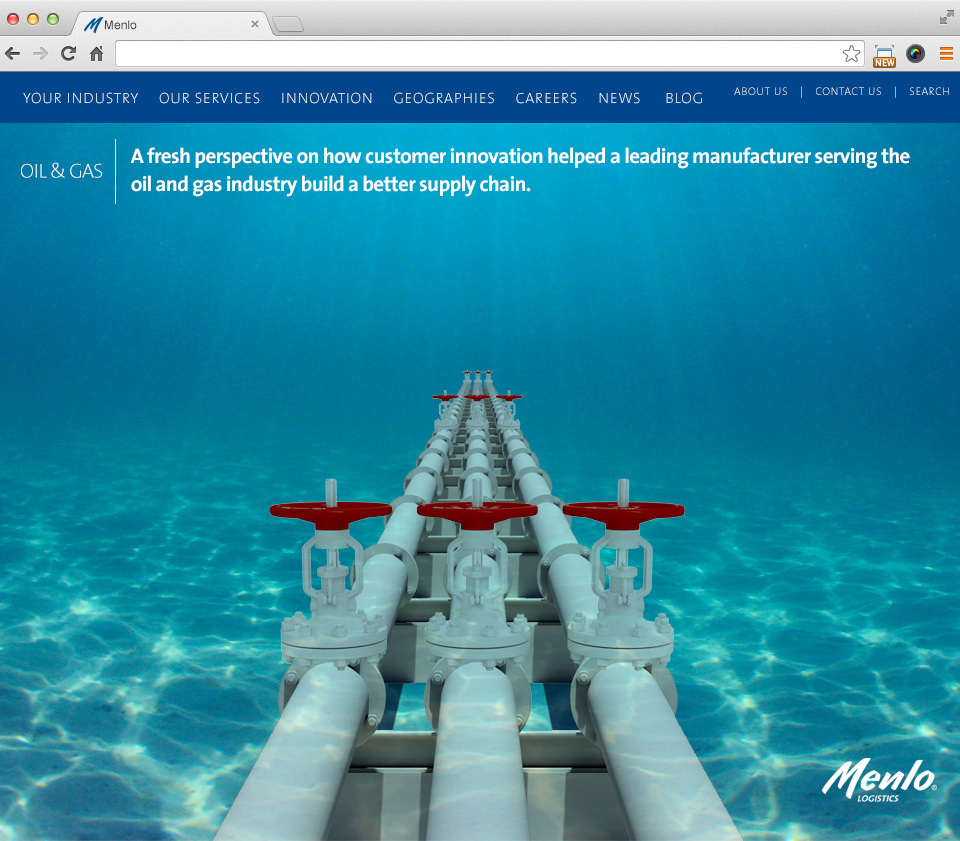Click the round color lens extension icon
The height and width of the screenshot is (841, 960).
(x=915, y=54)
